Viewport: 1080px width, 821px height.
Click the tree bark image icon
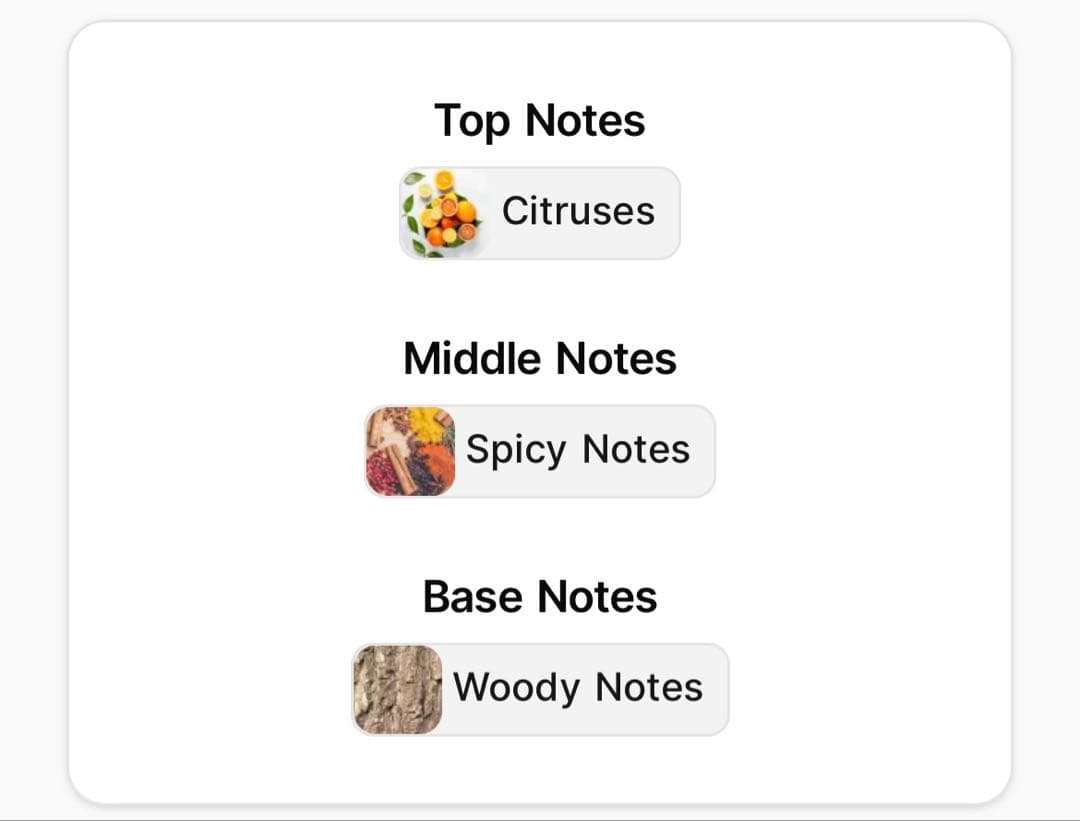click(397, 689)
